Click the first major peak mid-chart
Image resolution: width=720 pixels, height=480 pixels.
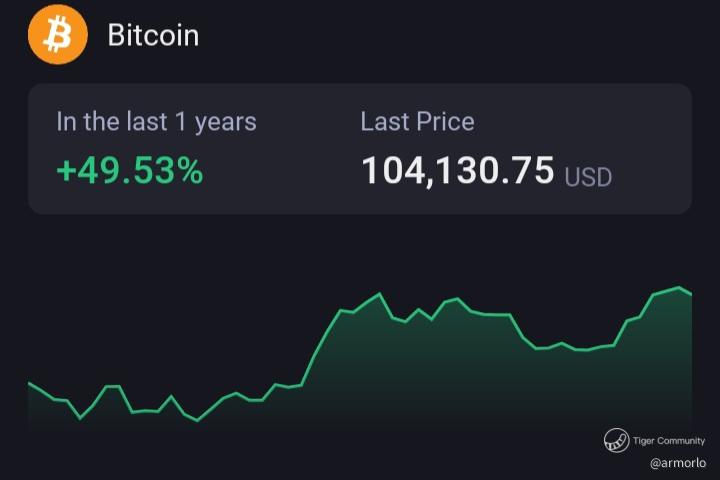tap(379, 294)
